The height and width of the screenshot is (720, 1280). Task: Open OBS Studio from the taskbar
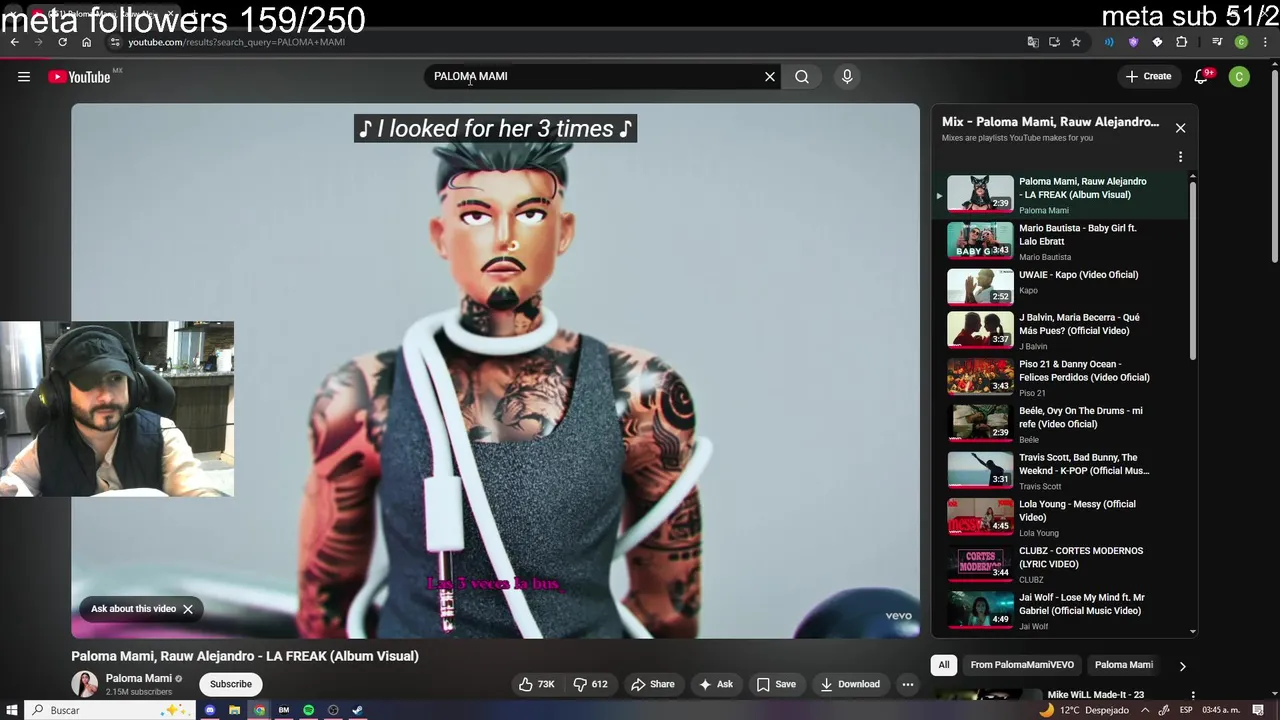333,710
